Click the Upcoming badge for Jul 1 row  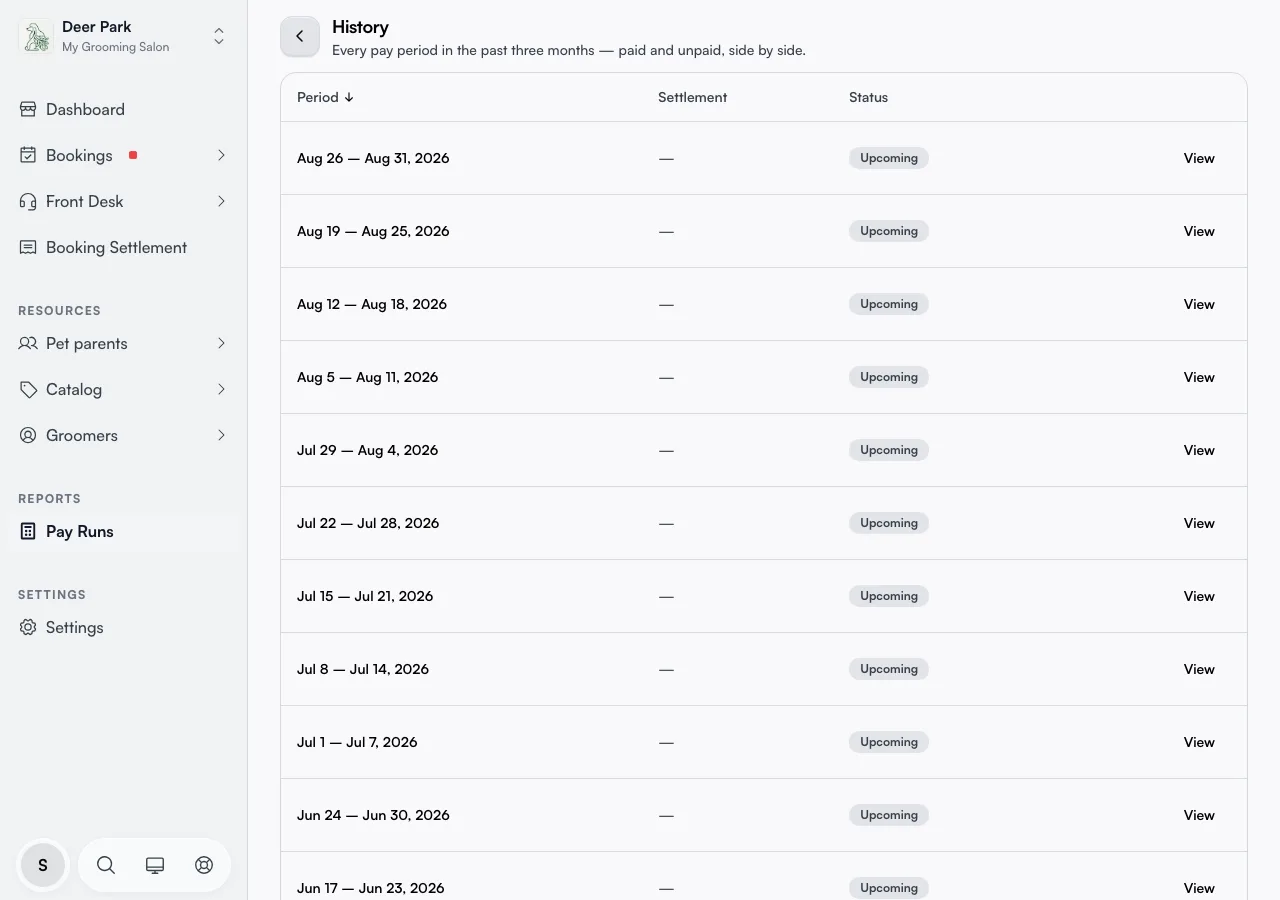[889, 742]
